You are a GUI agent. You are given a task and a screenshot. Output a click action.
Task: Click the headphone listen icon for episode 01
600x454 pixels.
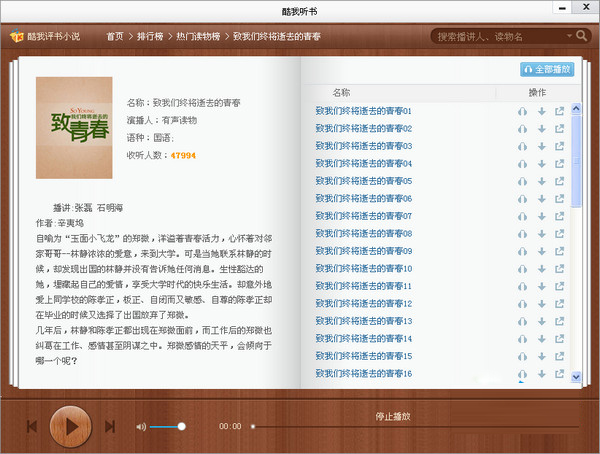pos(522,111)
